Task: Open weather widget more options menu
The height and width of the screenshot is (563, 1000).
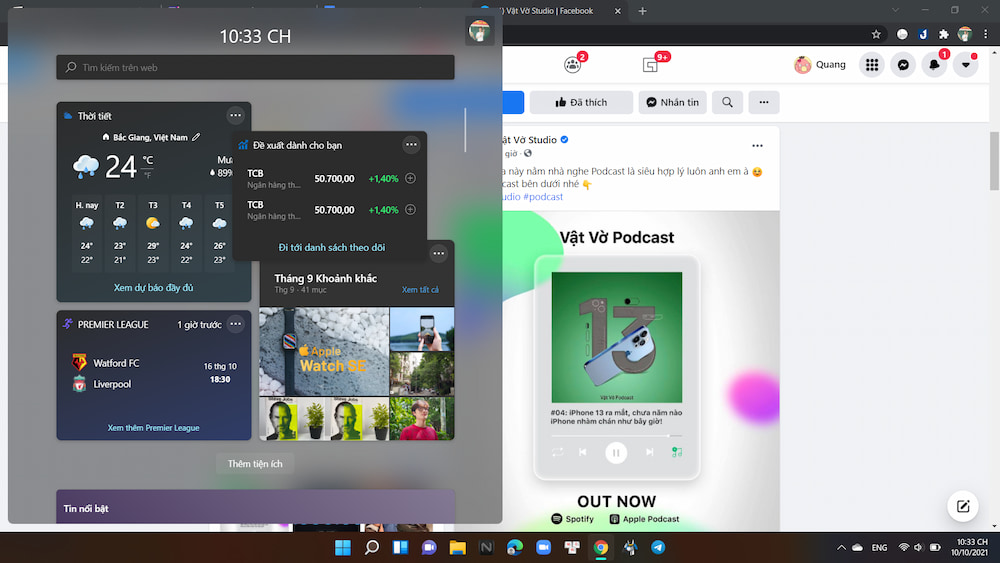Action: click(235, 115)
